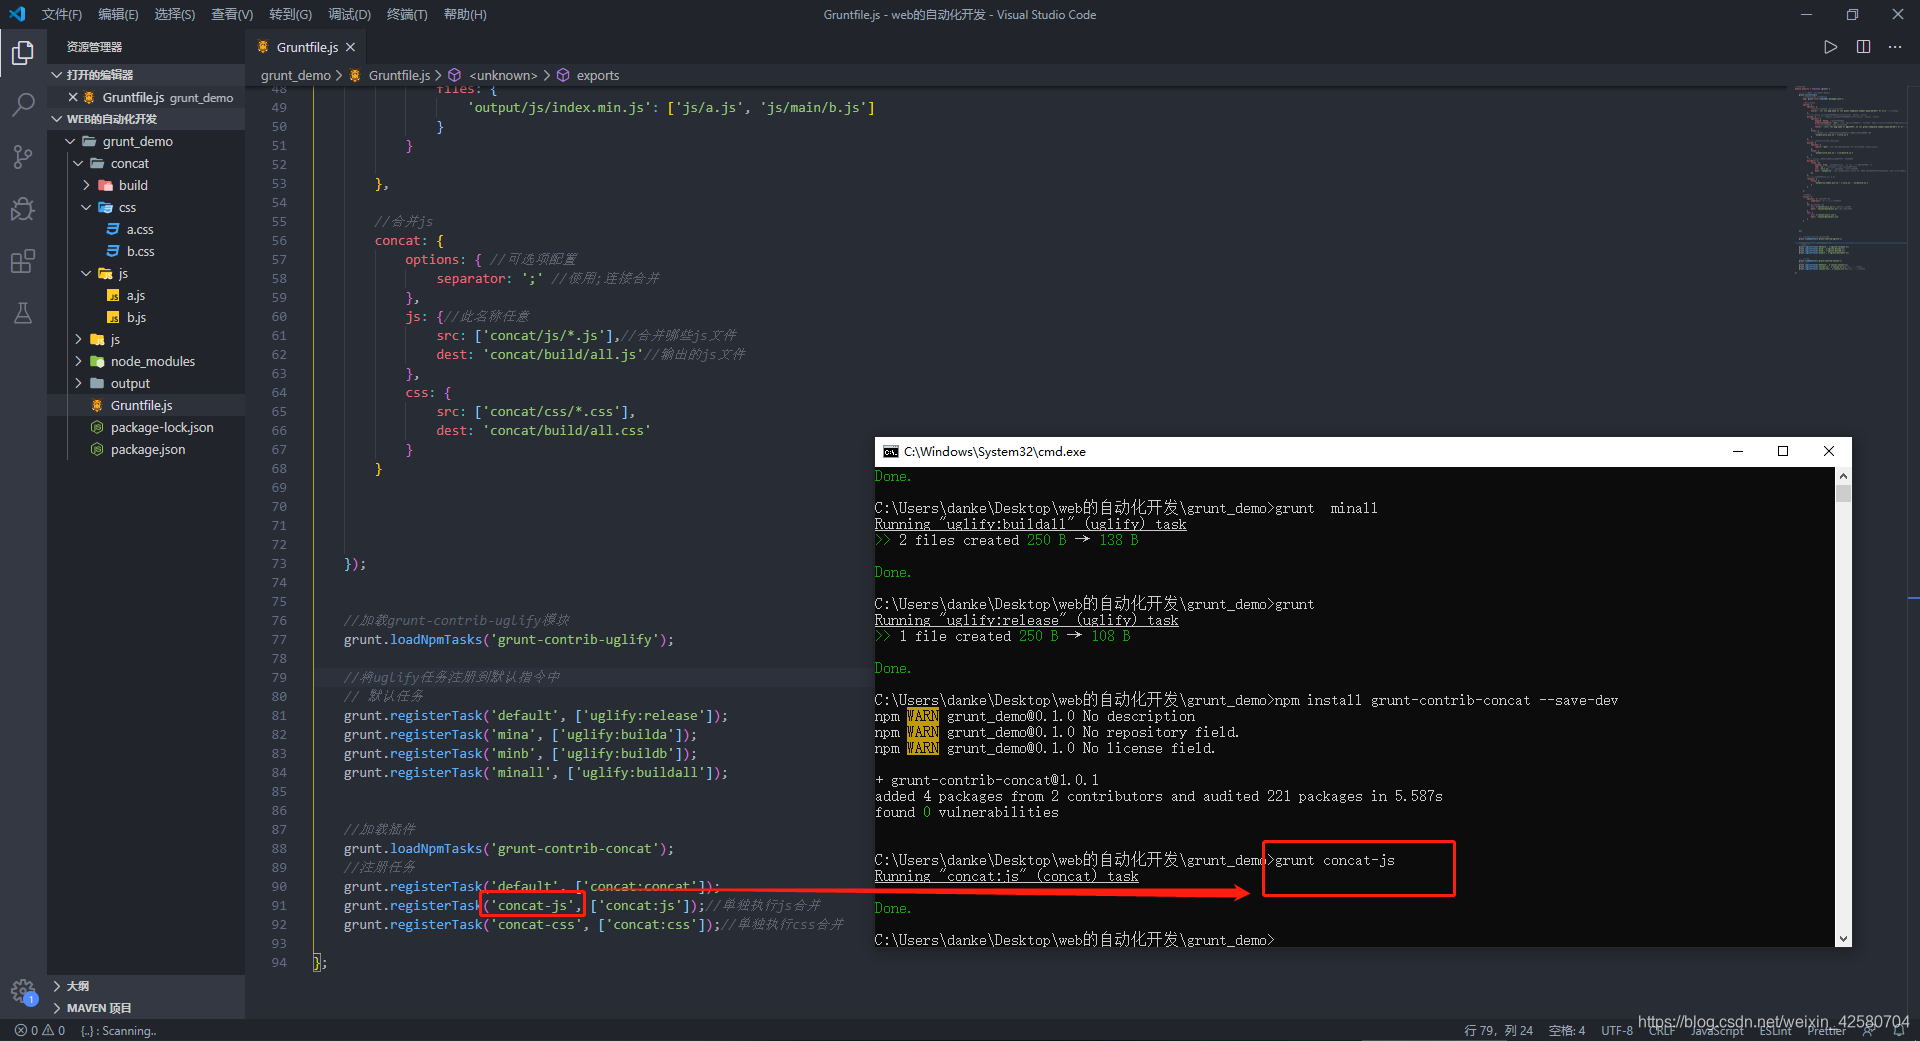
Task: Open the Explorer view in activity bar
Action: (23, 52)
